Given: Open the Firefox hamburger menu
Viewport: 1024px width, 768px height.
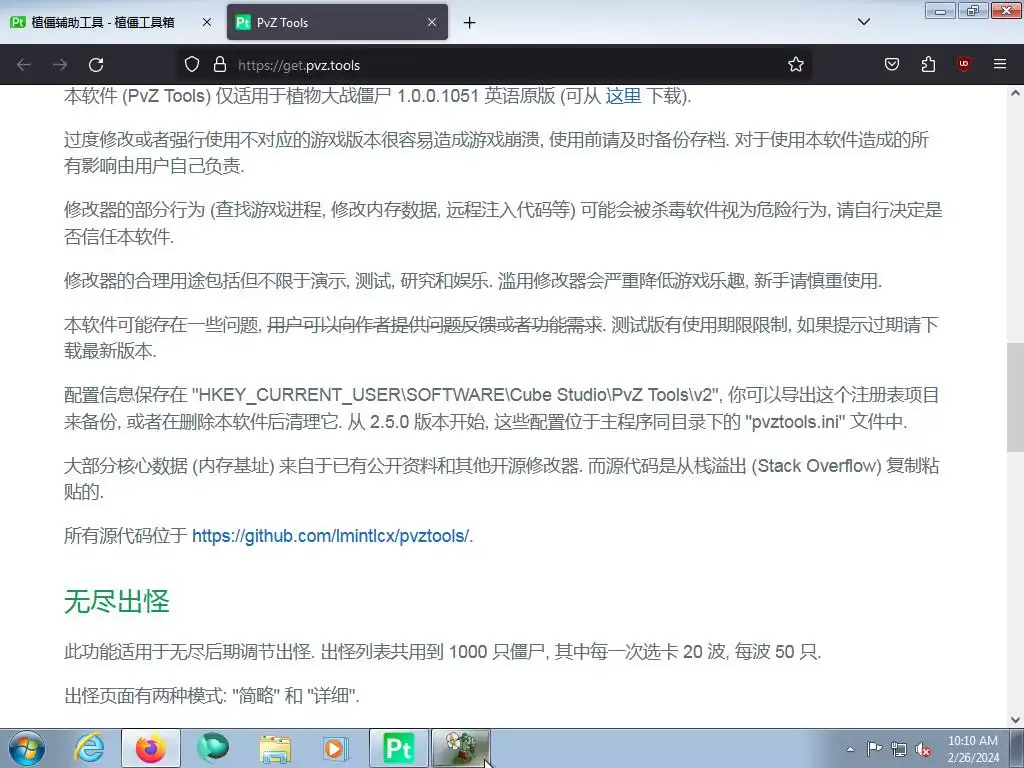Looking at the screenshot, I should pyautogui.click(x=1000, y=64).
